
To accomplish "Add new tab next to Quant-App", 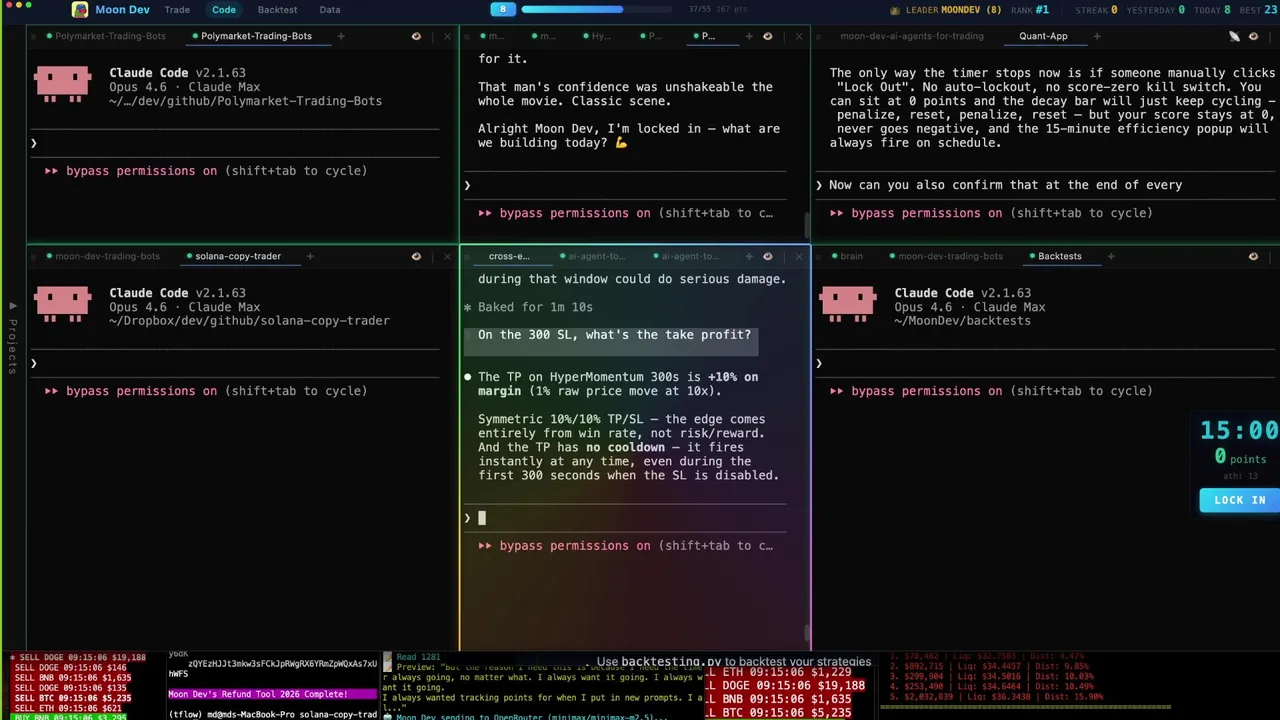I will click(1096, 36).
